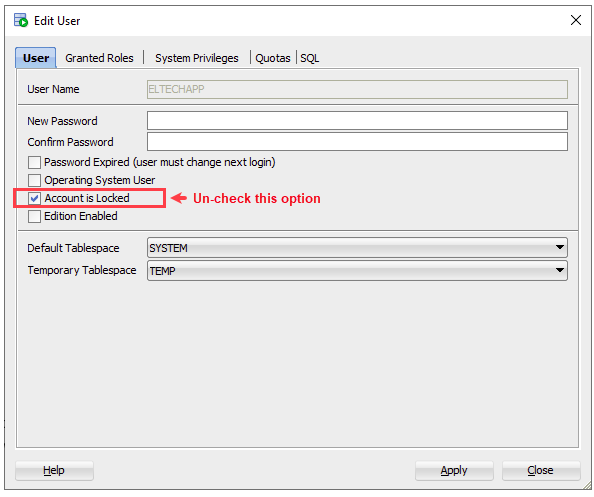
Task: Enable the Password Expired checkbox
Action: (34, 163)
